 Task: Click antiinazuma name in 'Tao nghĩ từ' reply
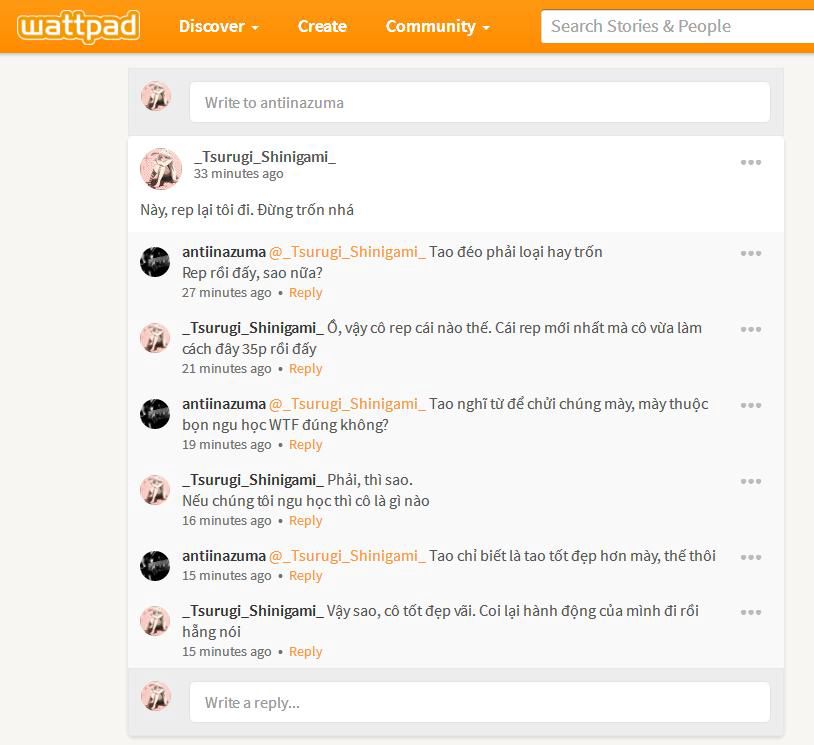coord(224,404)
